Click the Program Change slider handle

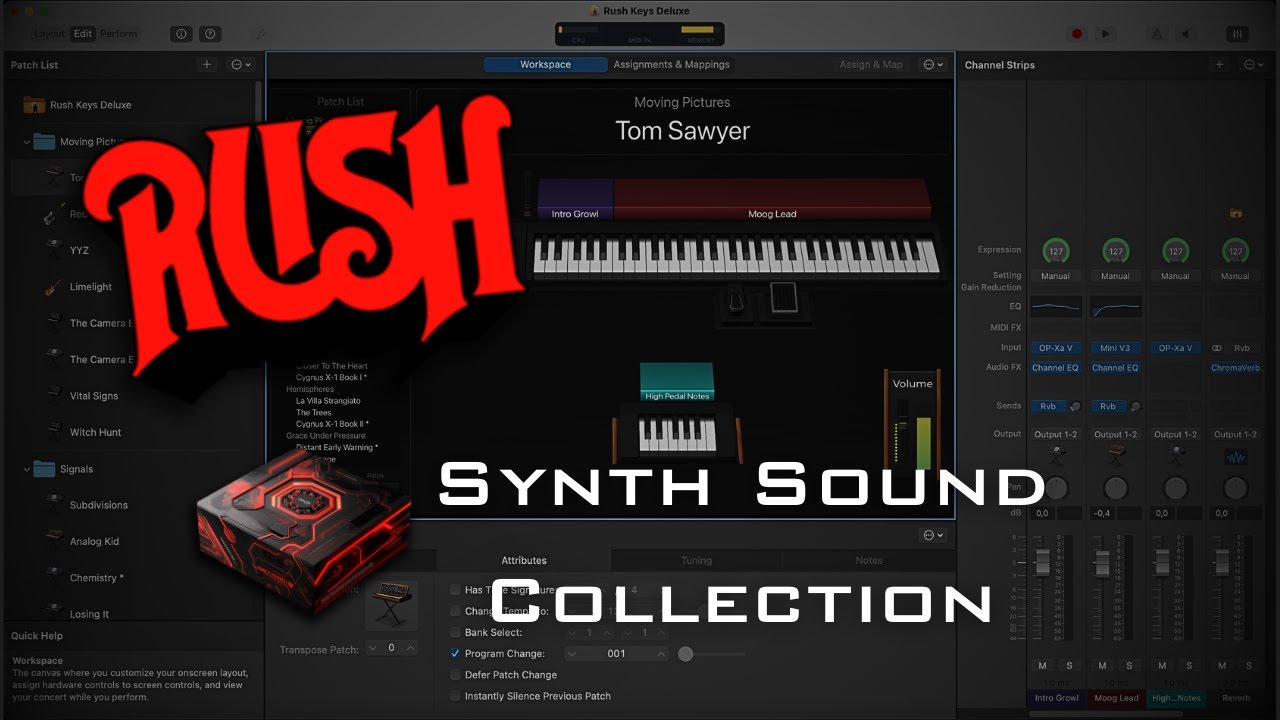tap(685, 654)
